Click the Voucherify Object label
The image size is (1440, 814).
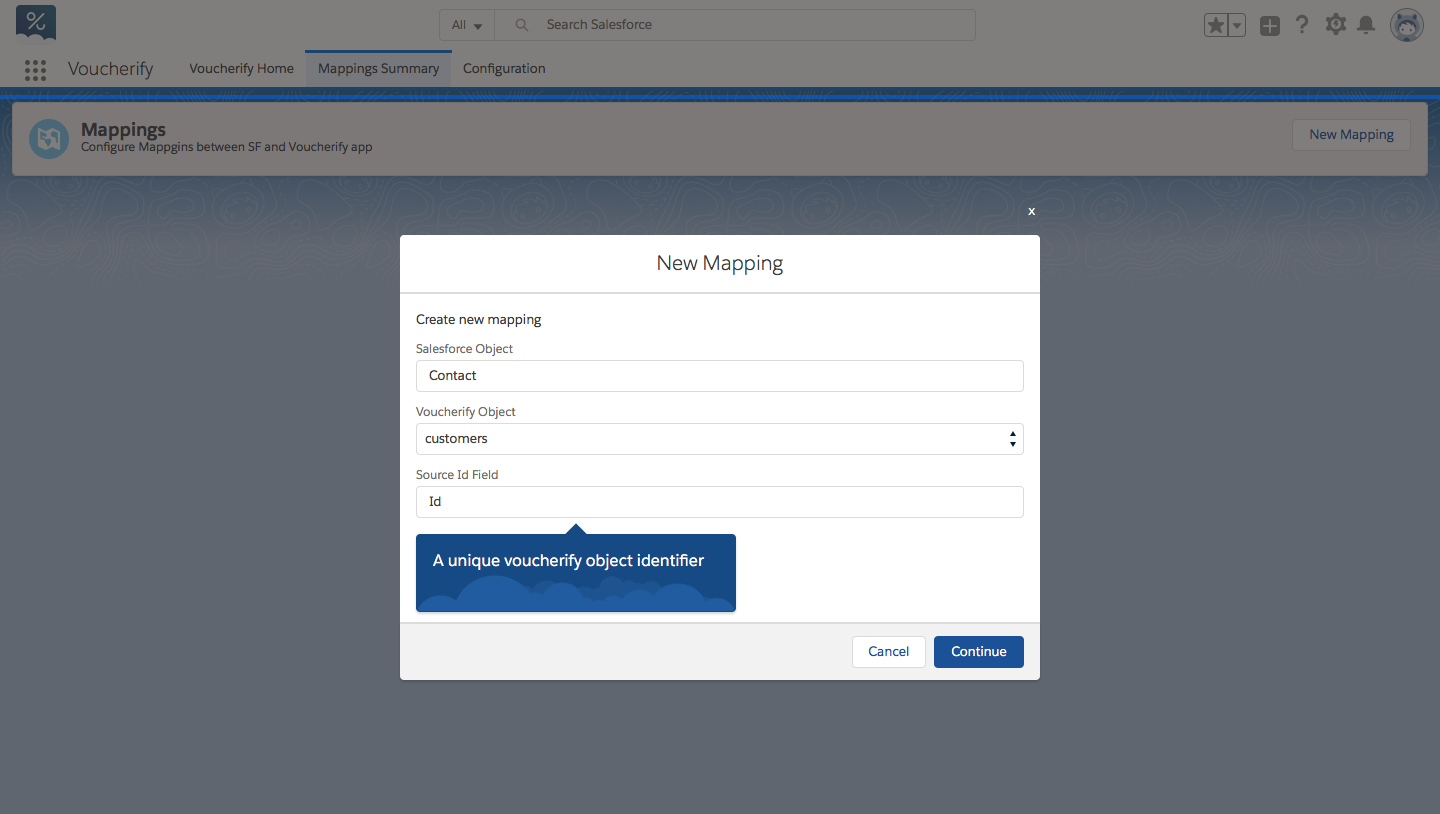pyautogui.click(x=466, y=412)
